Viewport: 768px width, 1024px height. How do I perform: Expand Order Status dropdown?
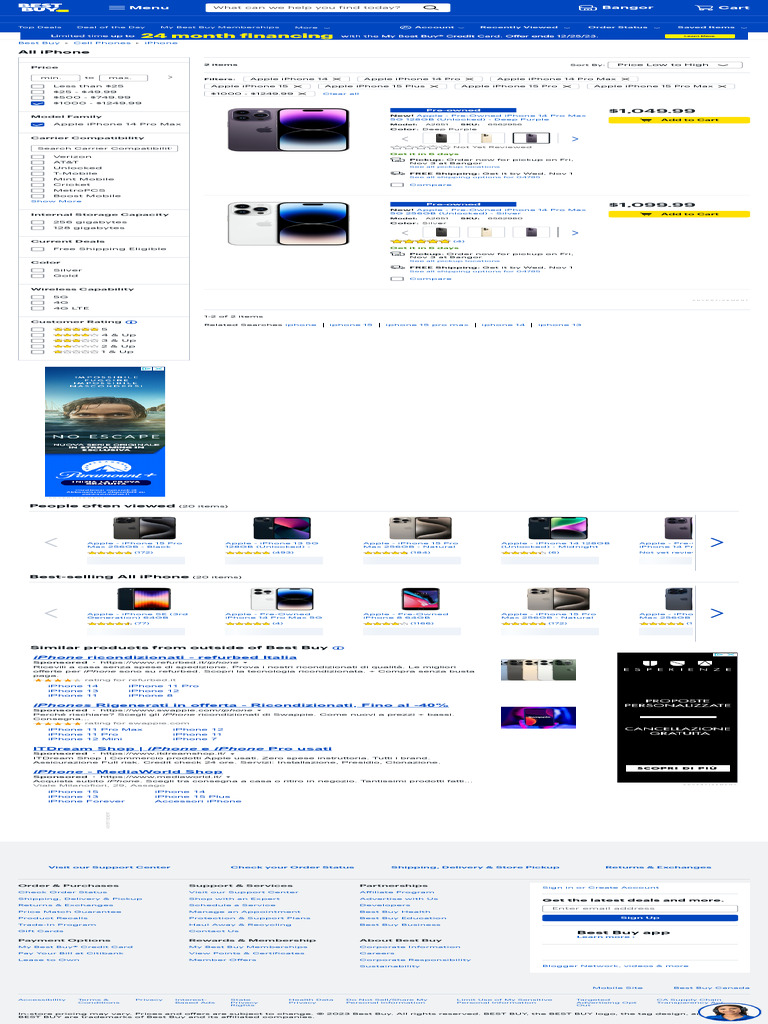pos(624,27)
